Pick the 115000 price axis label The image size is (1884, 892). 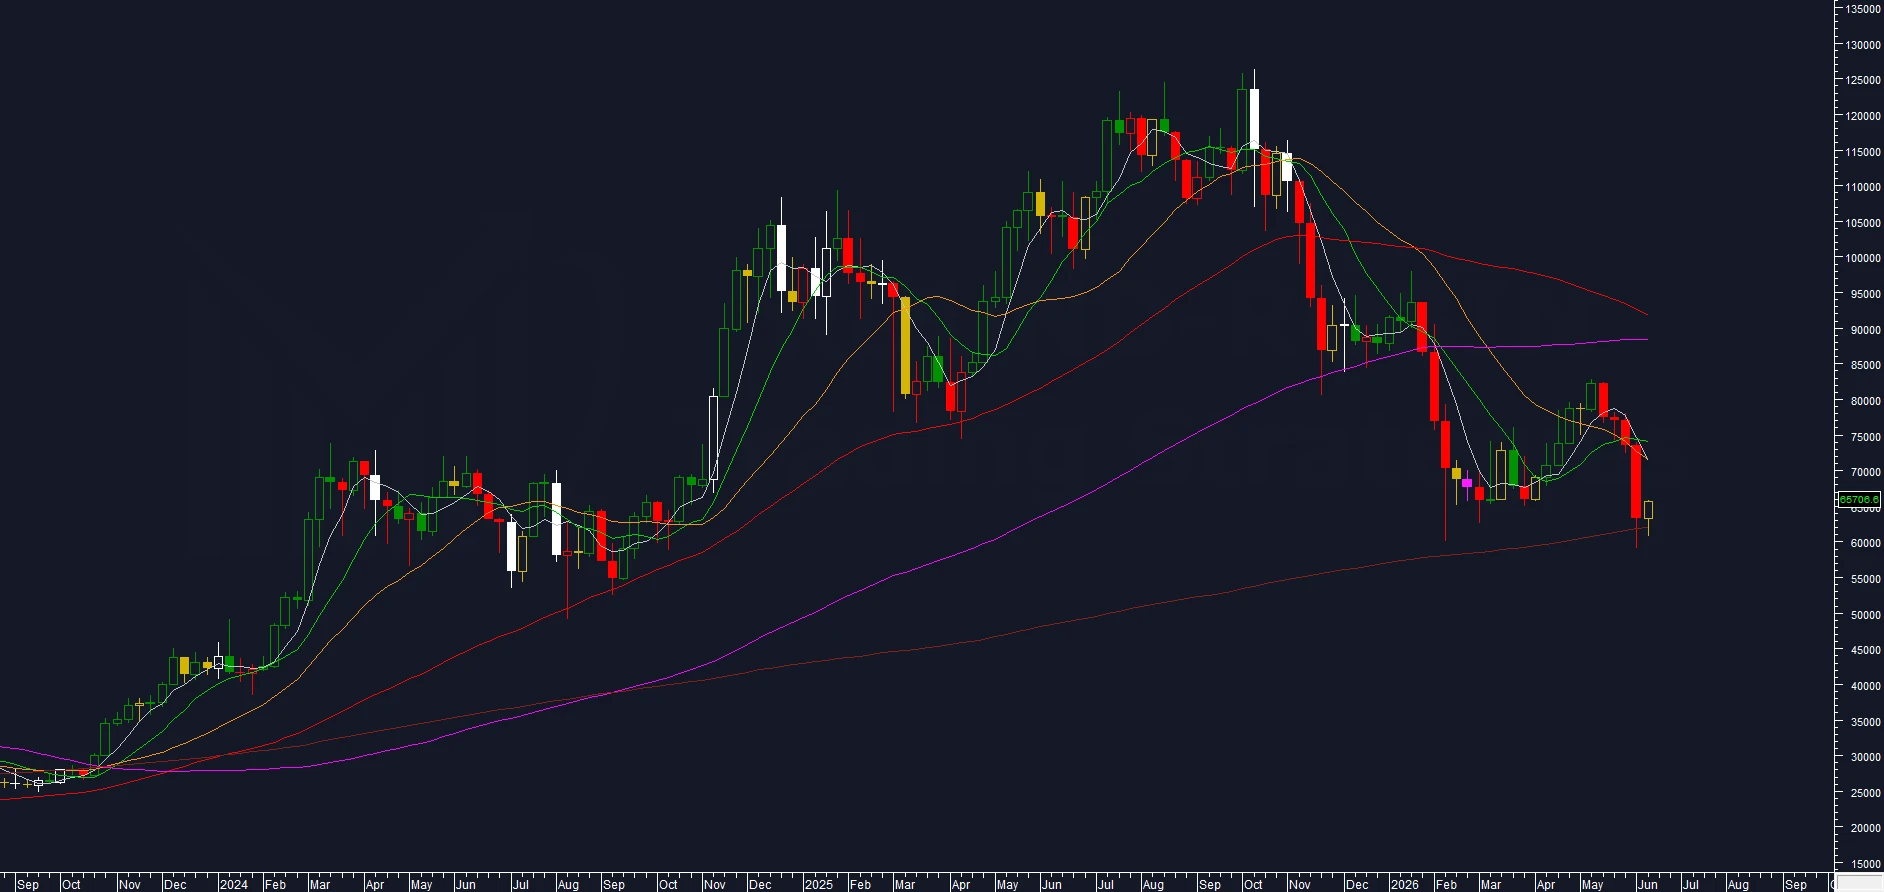pos(1863,152)
